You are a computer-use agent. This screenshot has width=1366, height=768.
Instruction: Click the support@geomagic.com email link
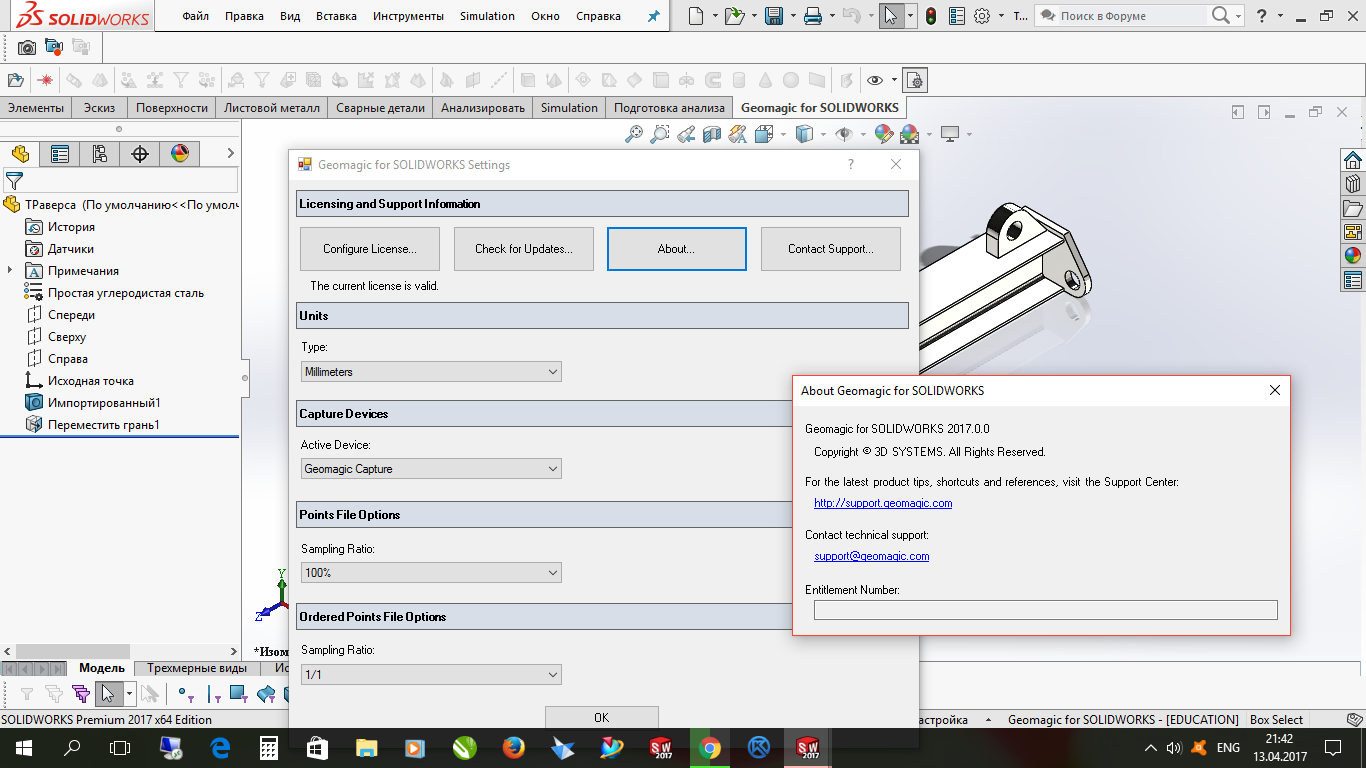click(872, 556)
